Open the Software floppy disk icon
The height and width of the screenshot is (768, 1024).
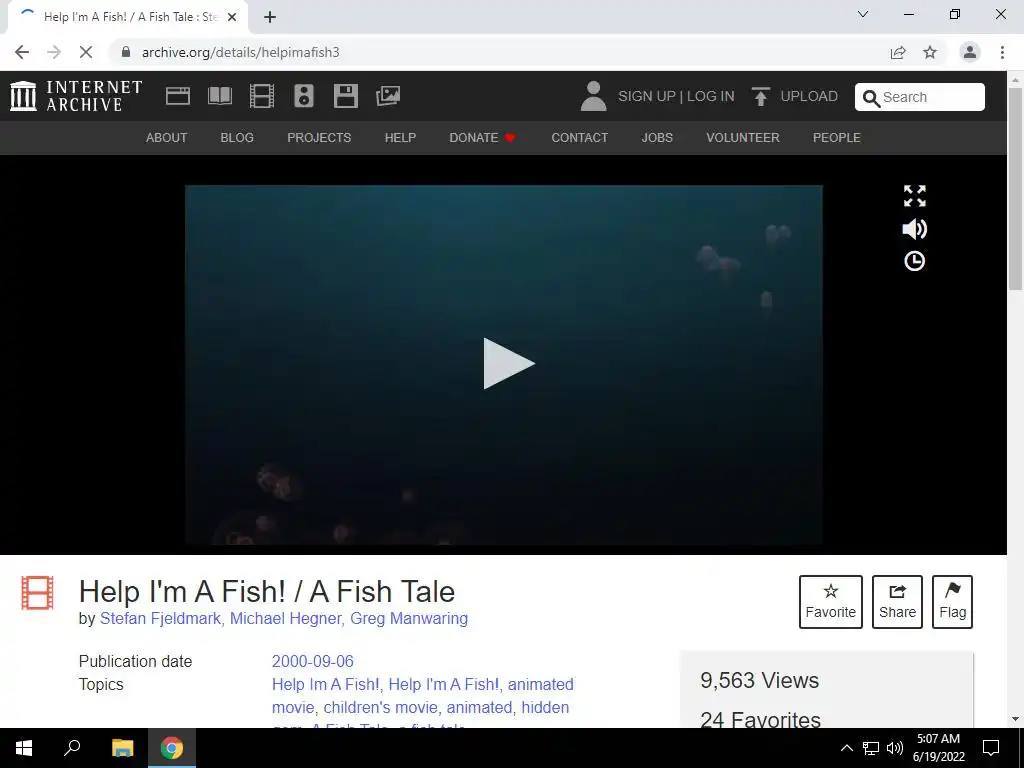click(345, 96)
